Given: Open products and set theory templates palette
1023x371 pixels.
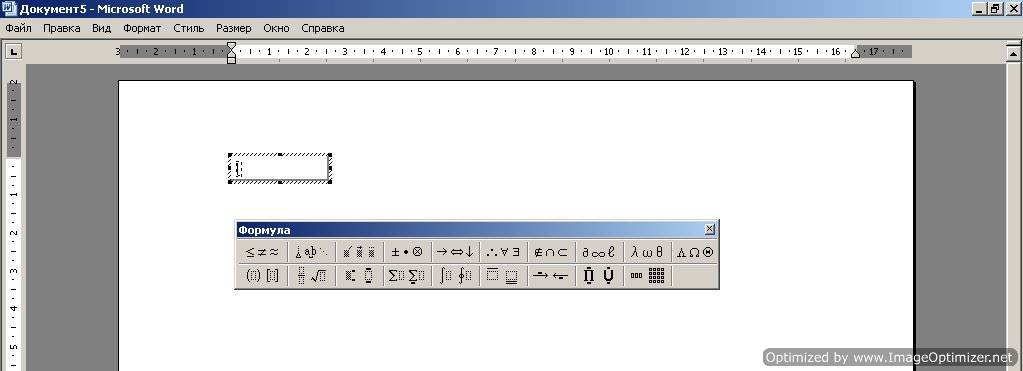Looking at the screenshot, I should point(599,276).
